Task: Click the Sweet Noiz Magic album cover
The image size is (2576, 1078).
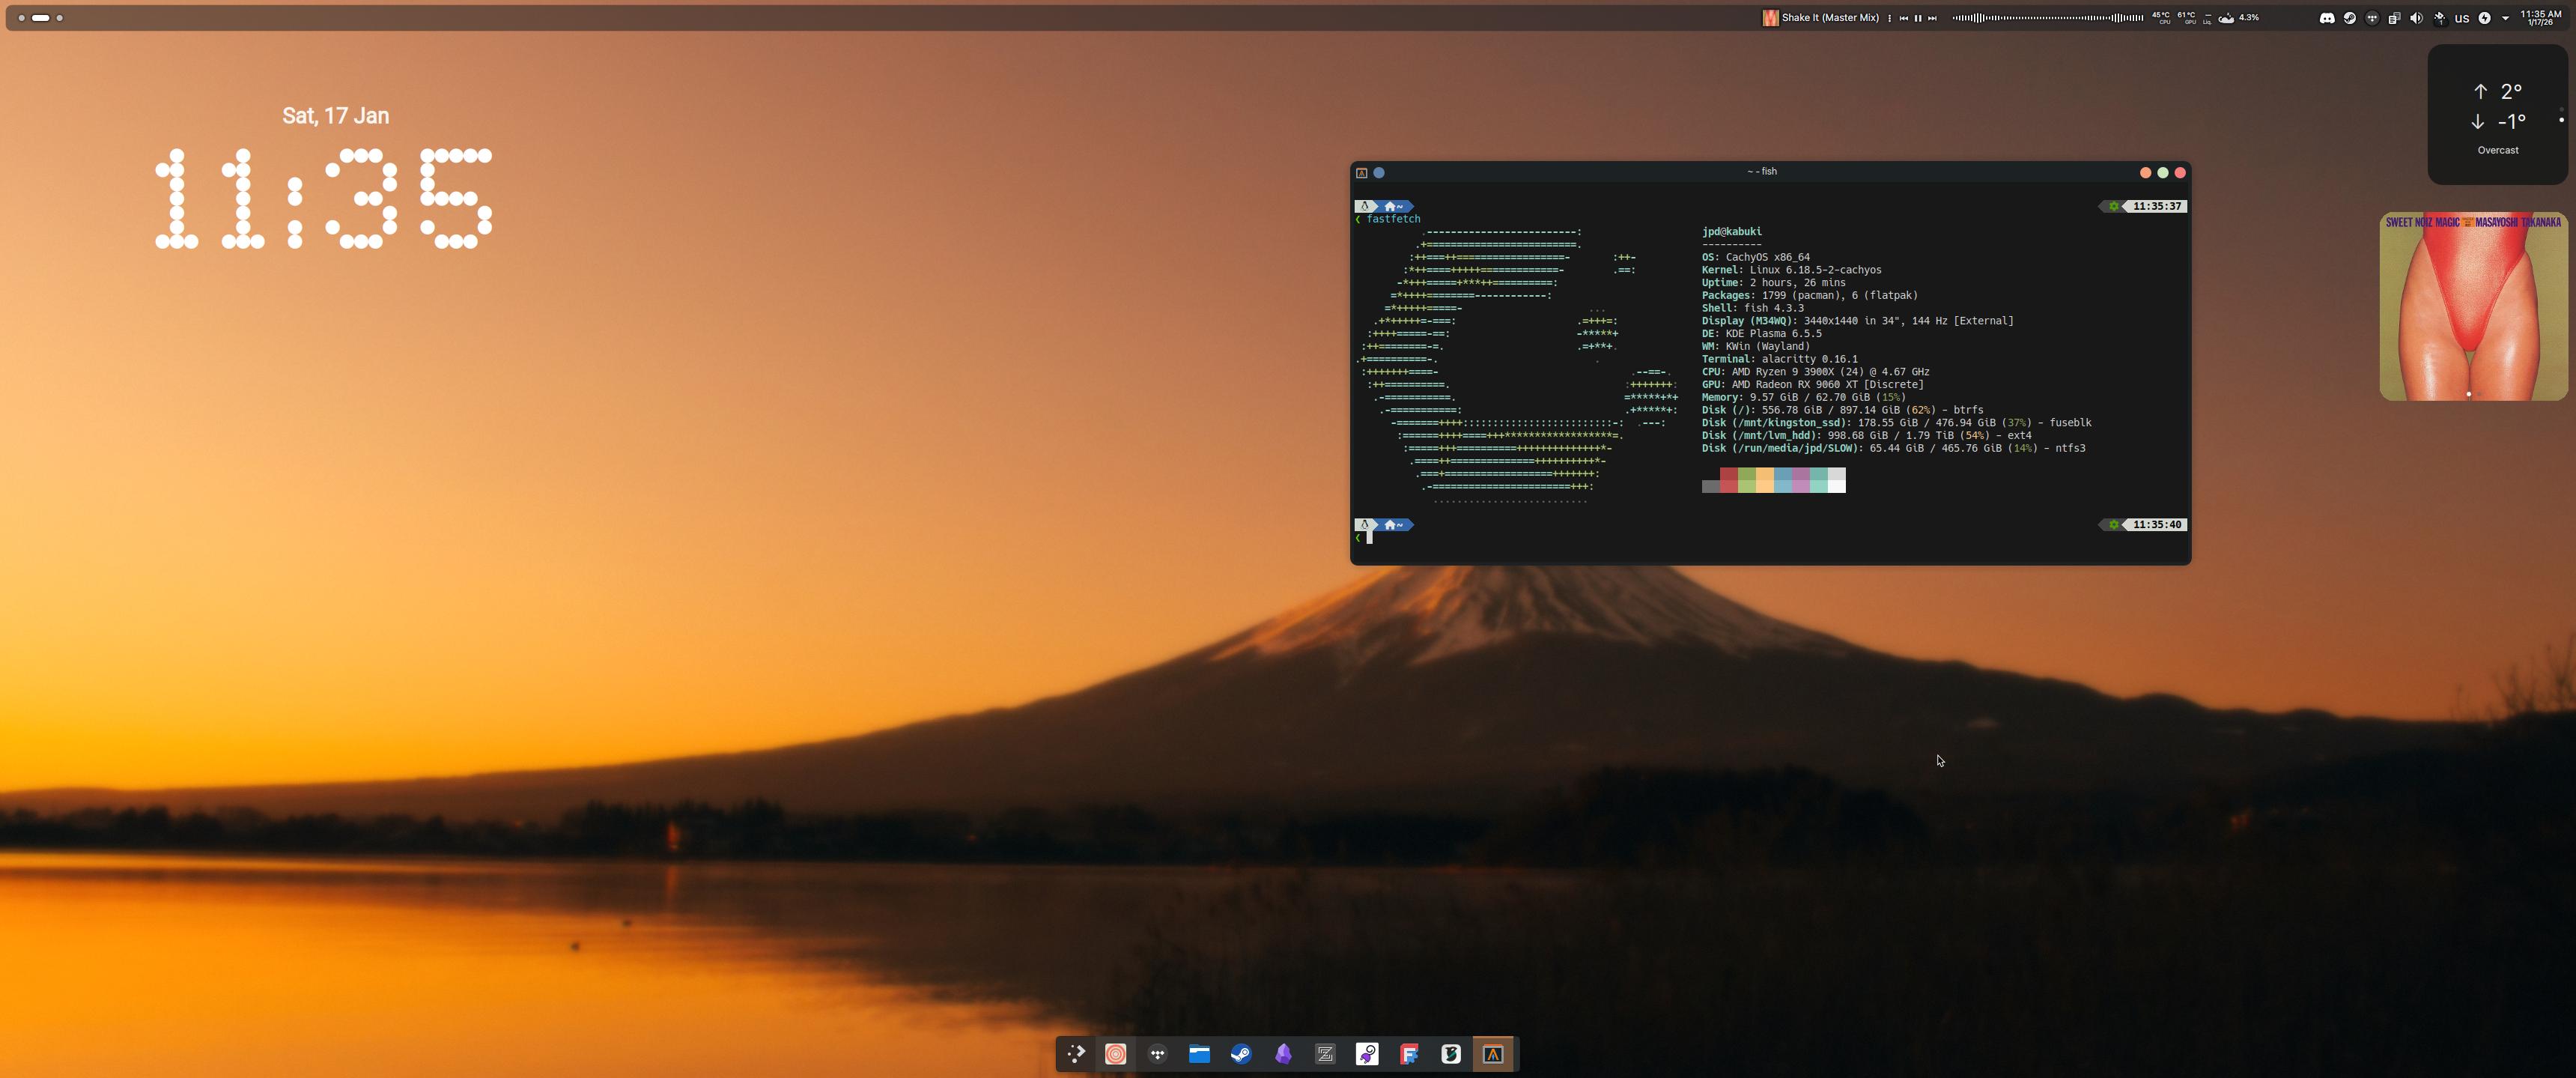Action: click(2473, 306)
